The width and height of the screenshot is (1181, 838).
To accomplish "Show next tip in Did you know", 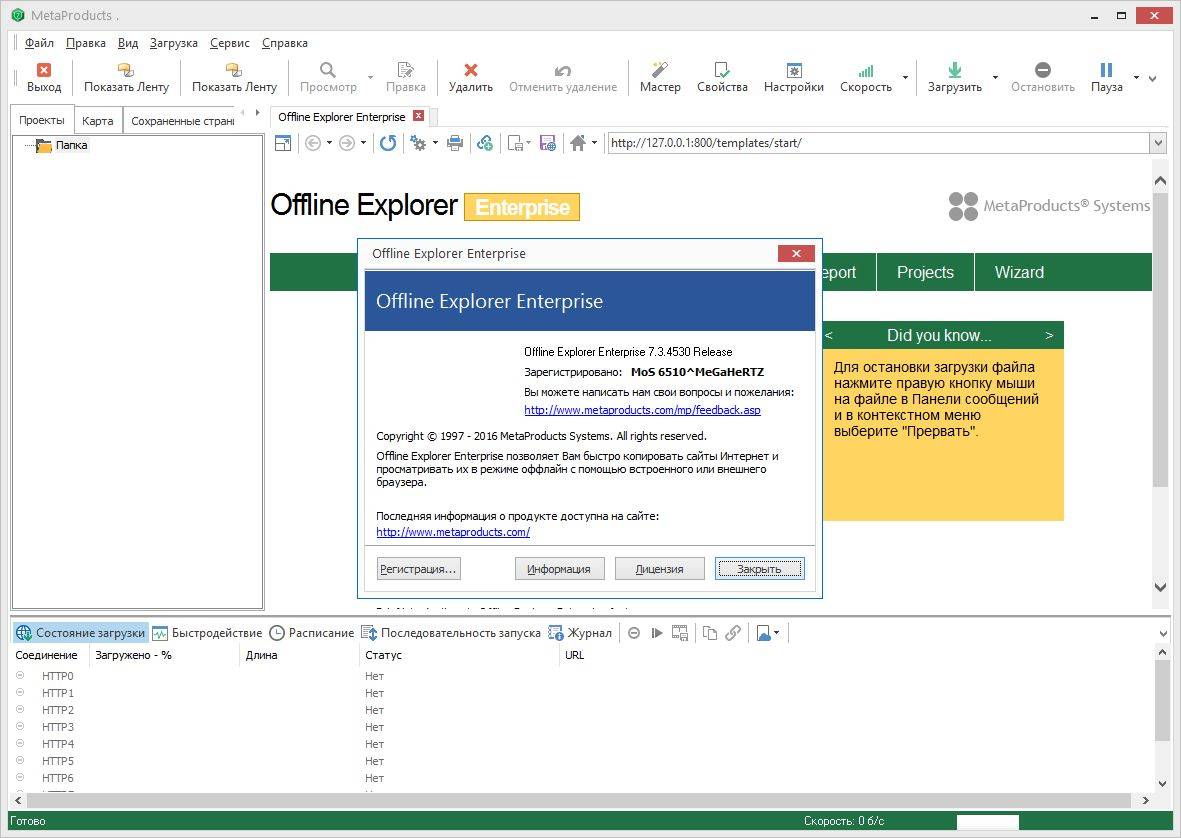I will [1049, 336].
